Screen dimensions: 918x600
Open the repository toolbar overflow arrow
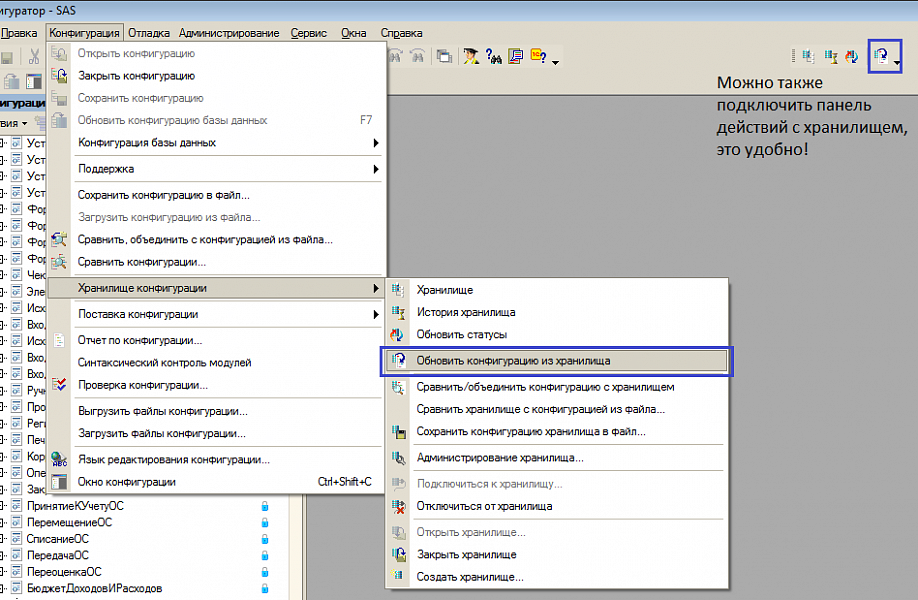[896, 62]
